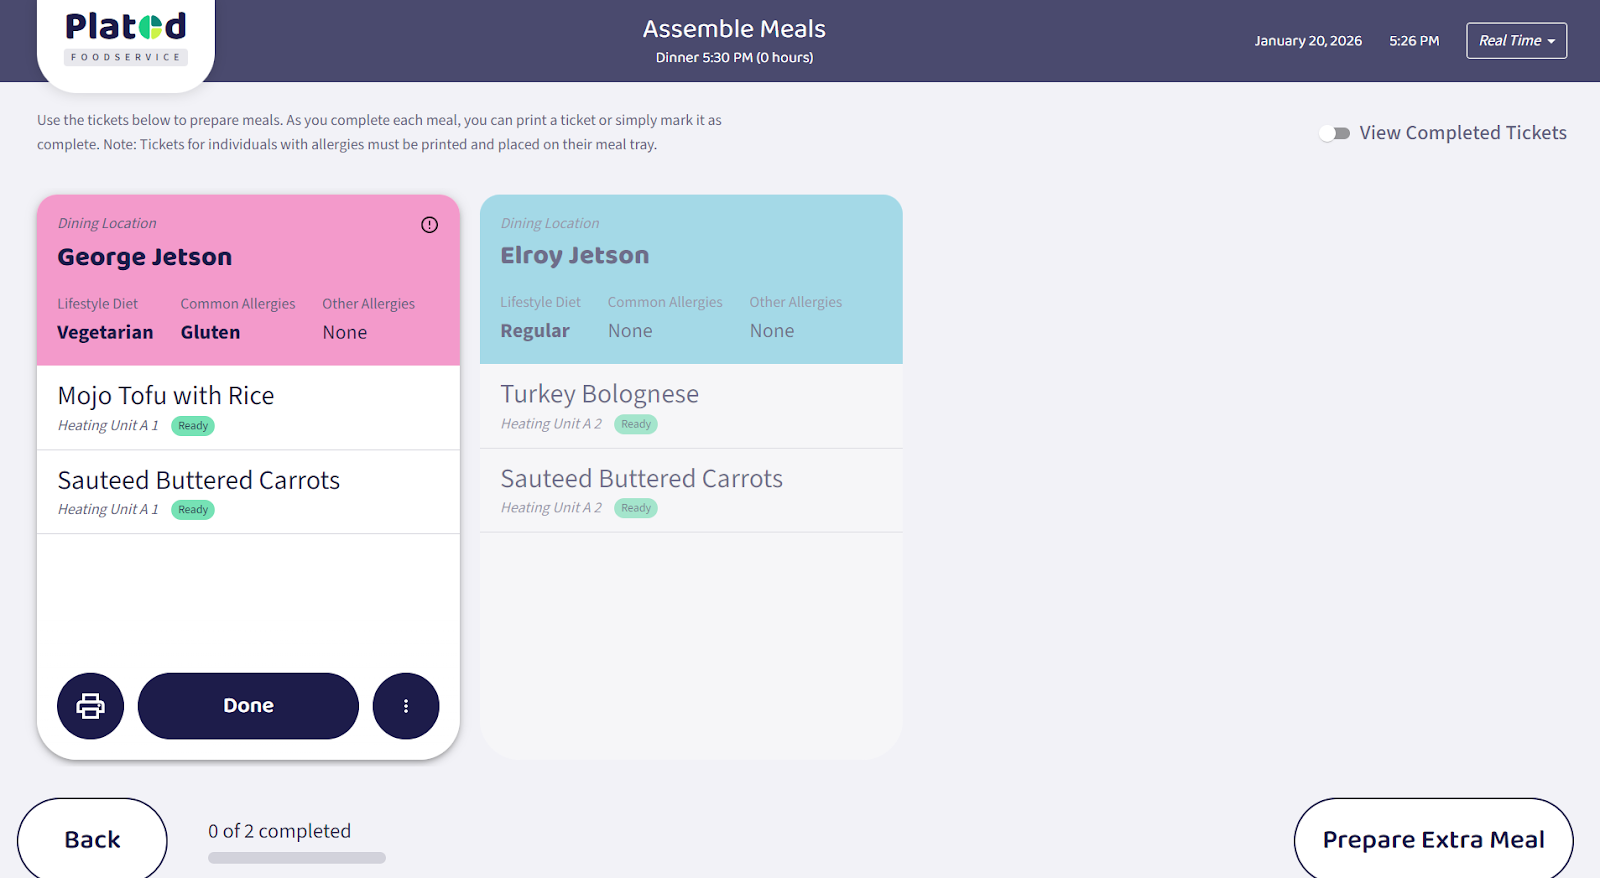Click the Ready badge for Turkey Bolognese
Viewport: 1600px width, 878px height.
point(636,424)
